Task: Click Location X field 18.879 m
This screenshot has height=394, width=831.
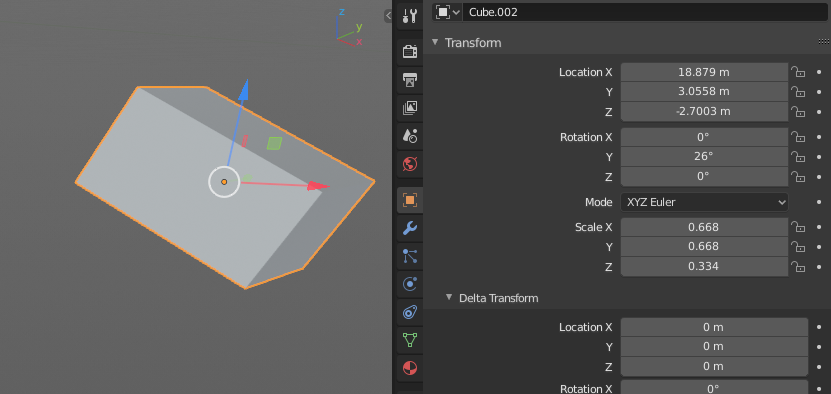Action: point(704,72)
